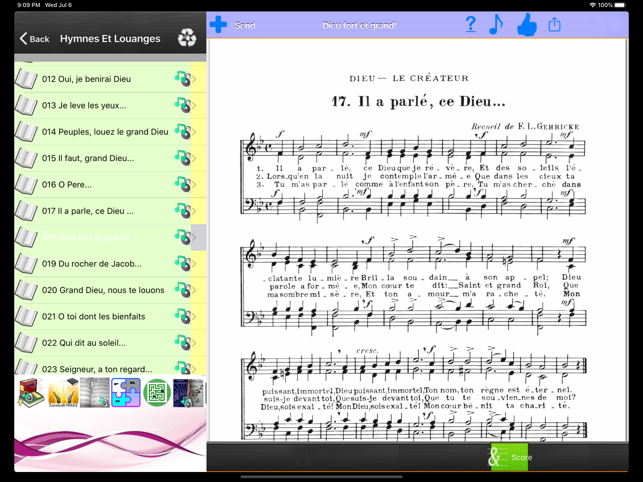Screen dimensions: 643x482
Task: Expand chevron on 015 Il faut, grand Dieu row
Action: pyautogui.click(x=194, y=158)
